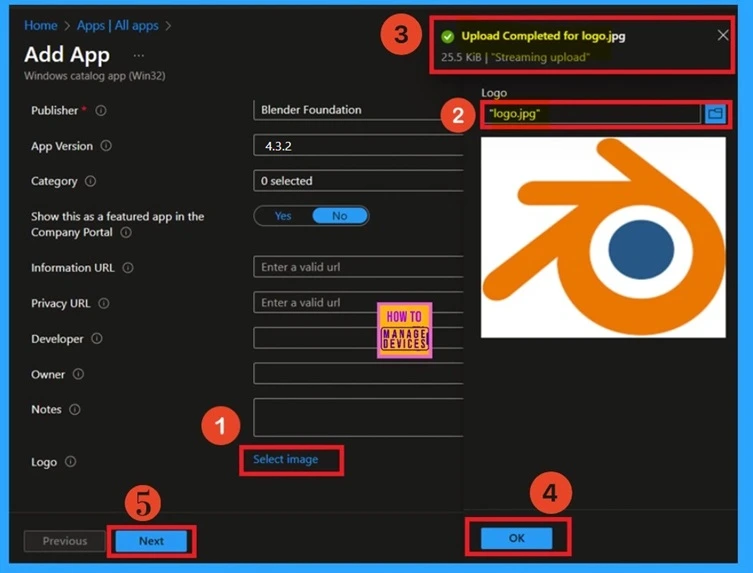Click green upload completed checkmark icon
Image resolution: width=753 pixels, height=573 pixels.
(x=448, y=36)
